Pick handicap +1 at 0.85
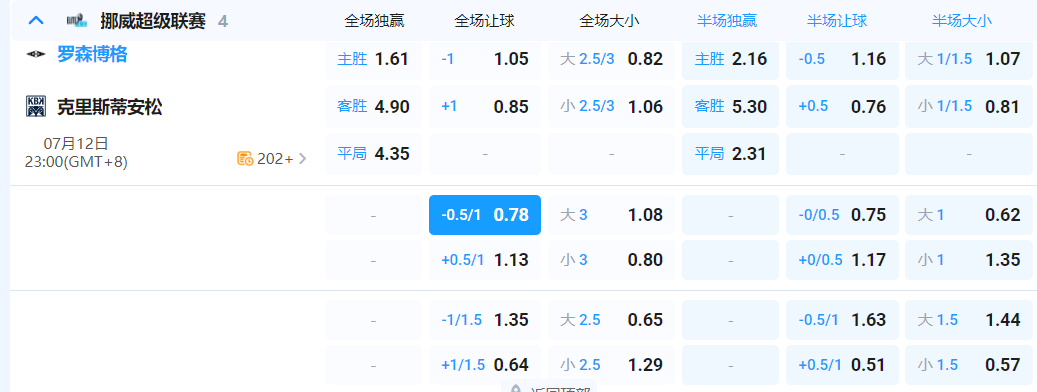The width and height of the screenshot is (1037, 392). [485, 106]
